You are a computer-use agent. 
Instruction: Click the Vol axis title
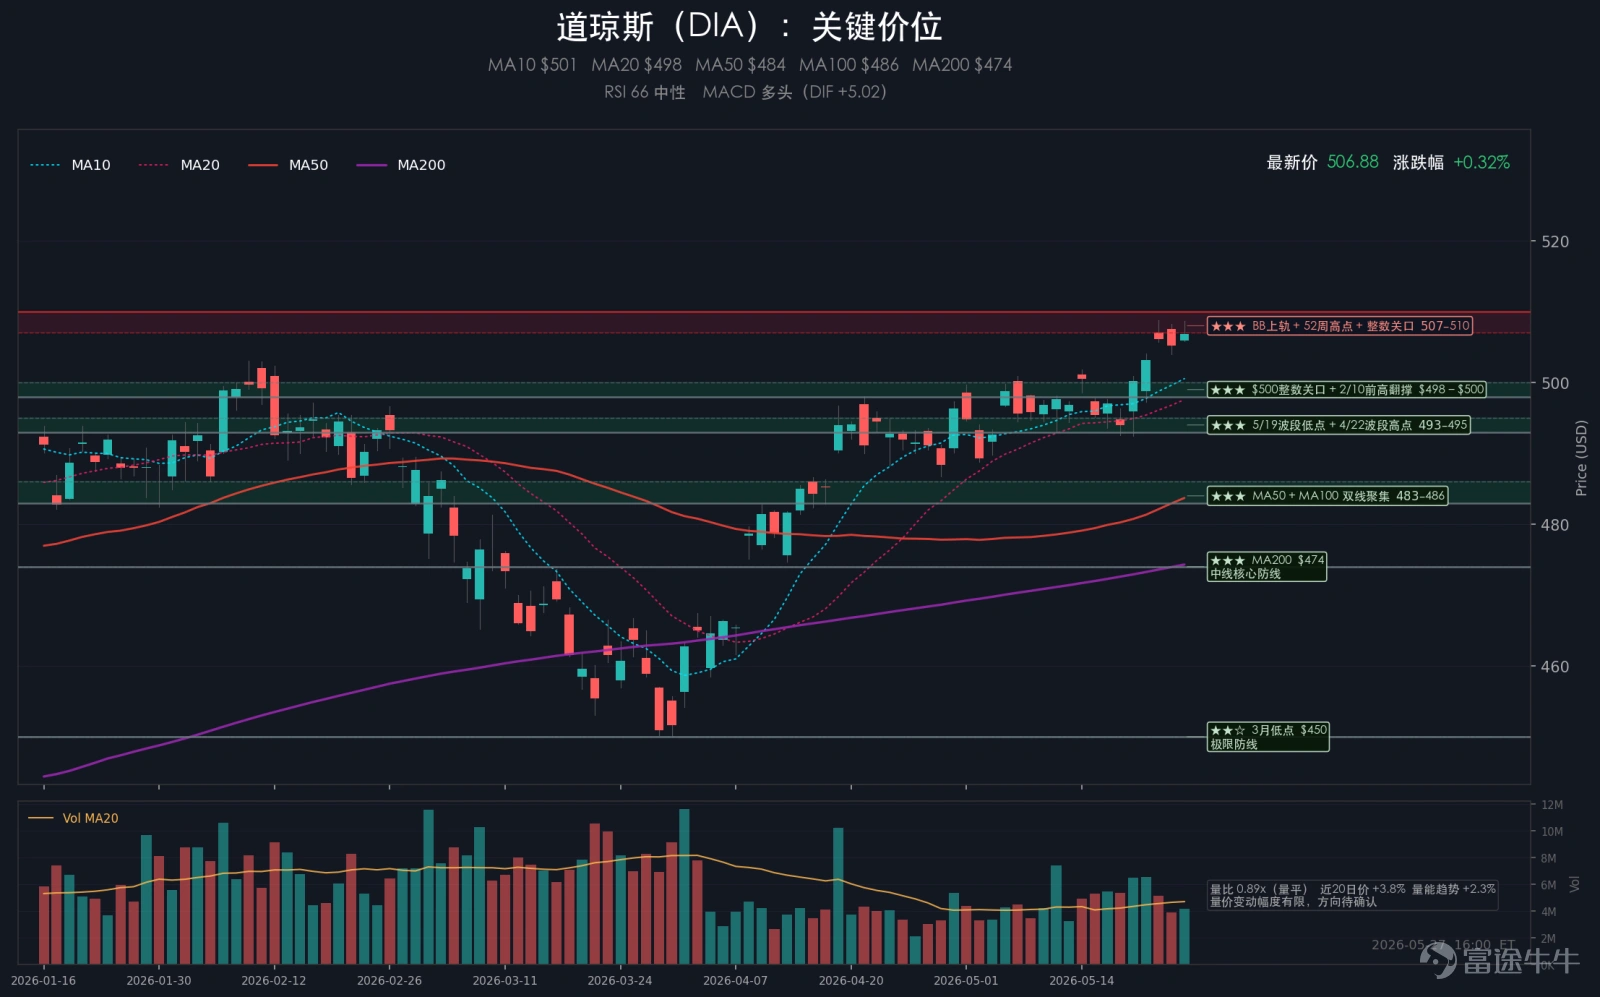1575,884
